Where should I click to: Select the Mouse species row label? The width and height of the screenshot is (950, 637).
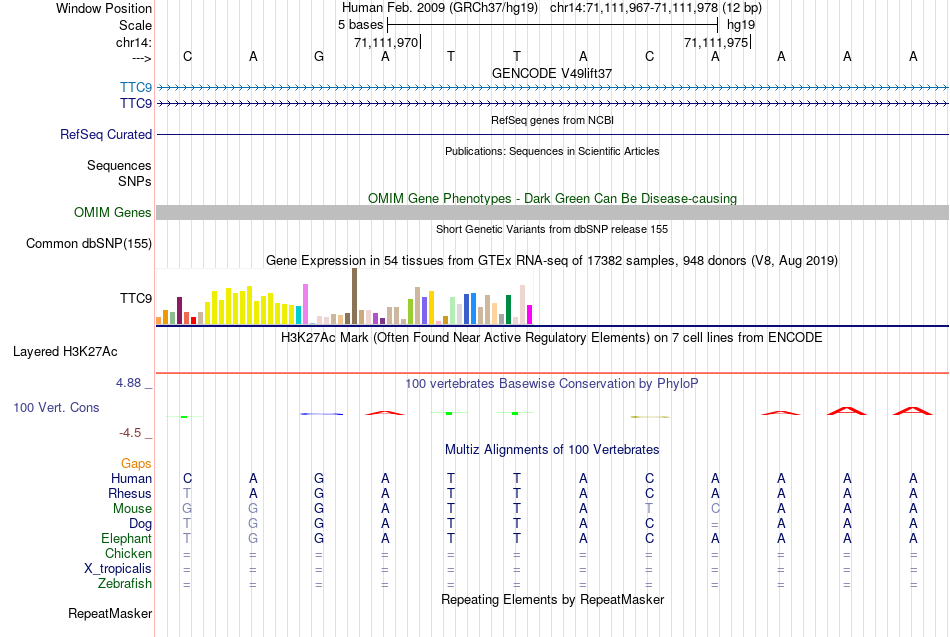point(132,509)
